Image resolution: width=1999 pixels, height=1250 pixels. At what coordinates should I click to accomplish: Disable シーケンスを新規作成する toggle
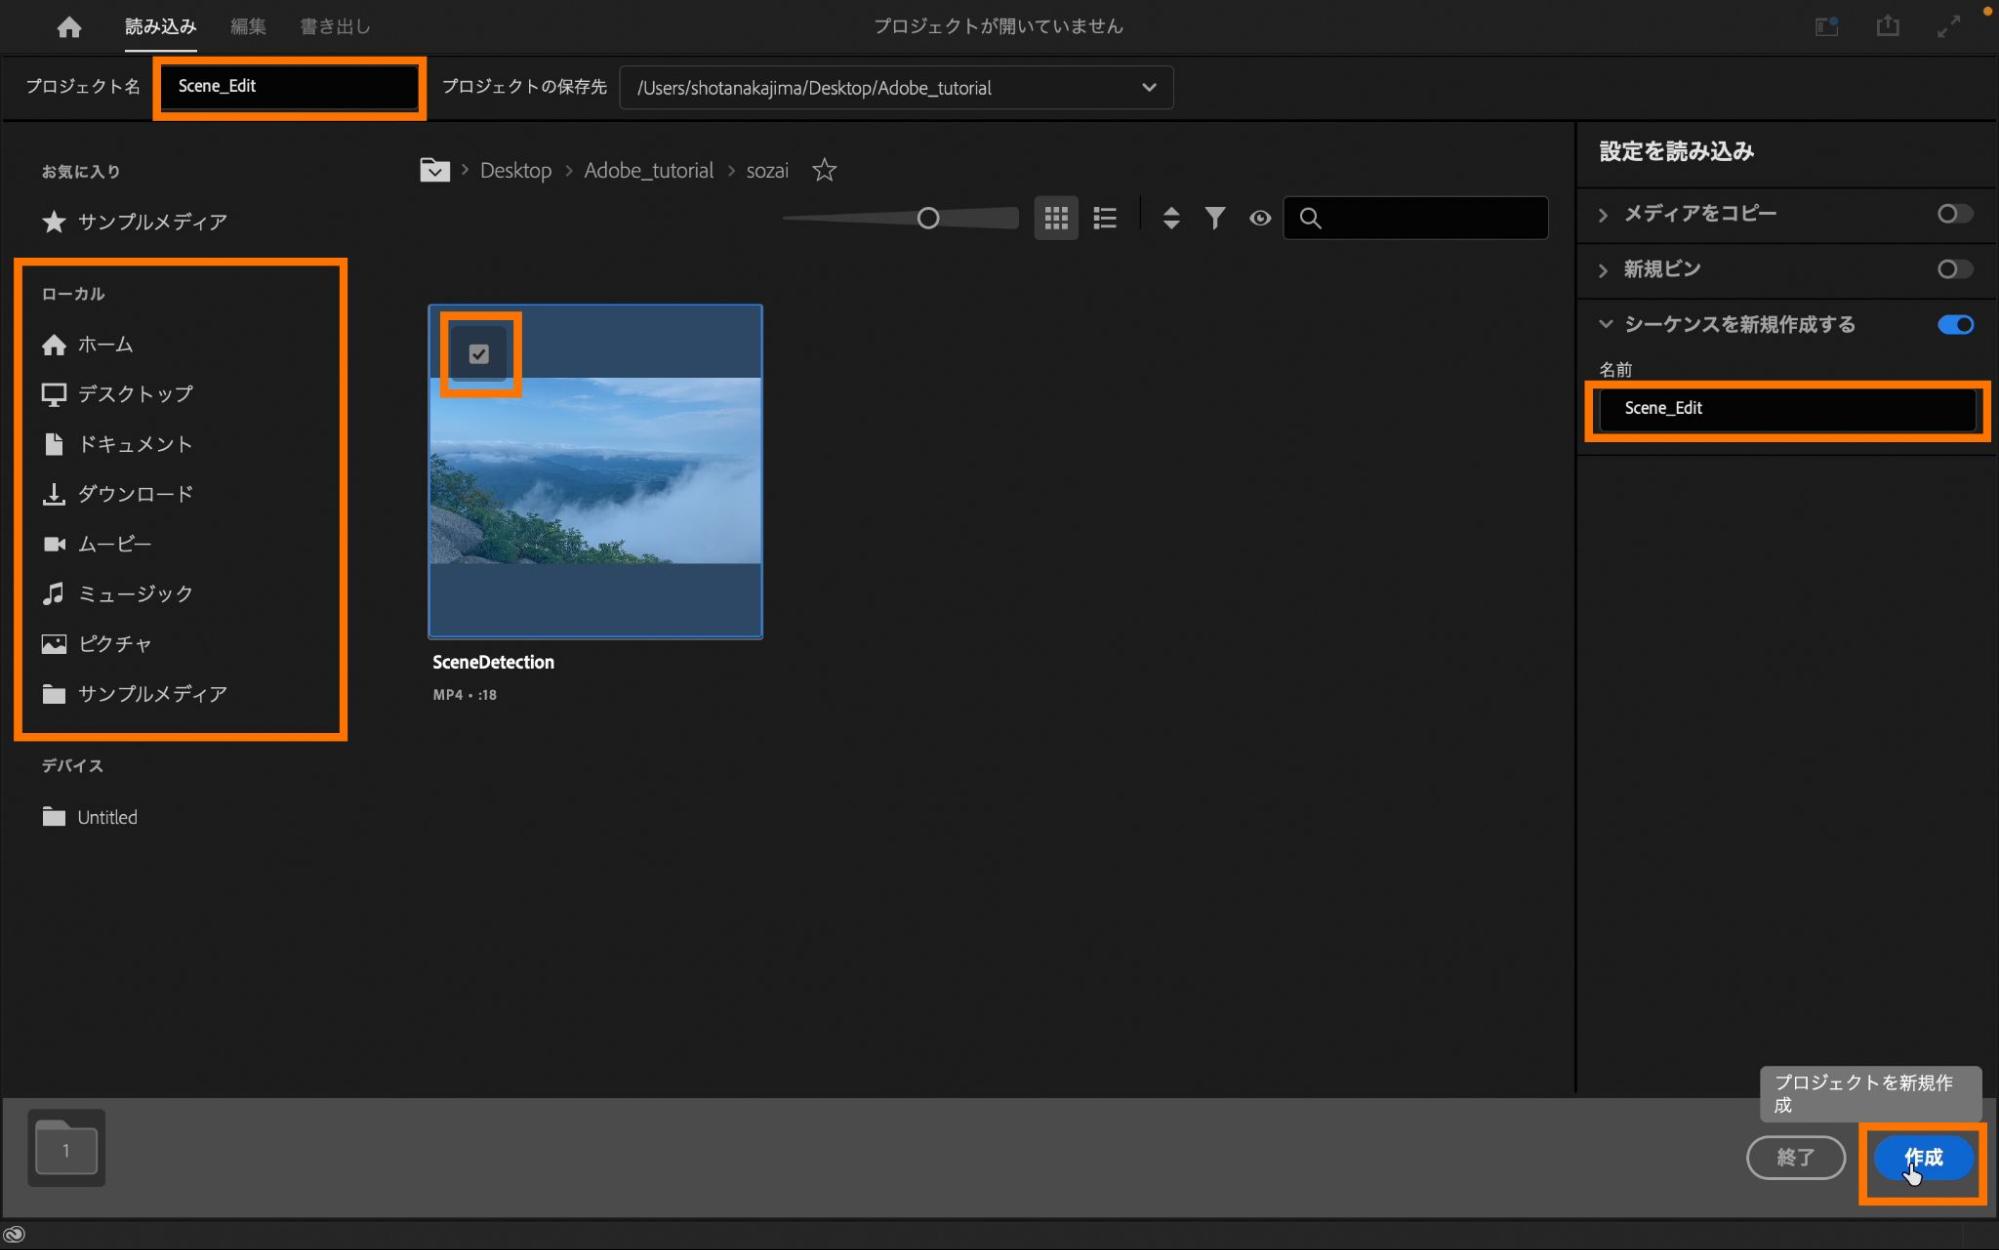[1955, 325]
